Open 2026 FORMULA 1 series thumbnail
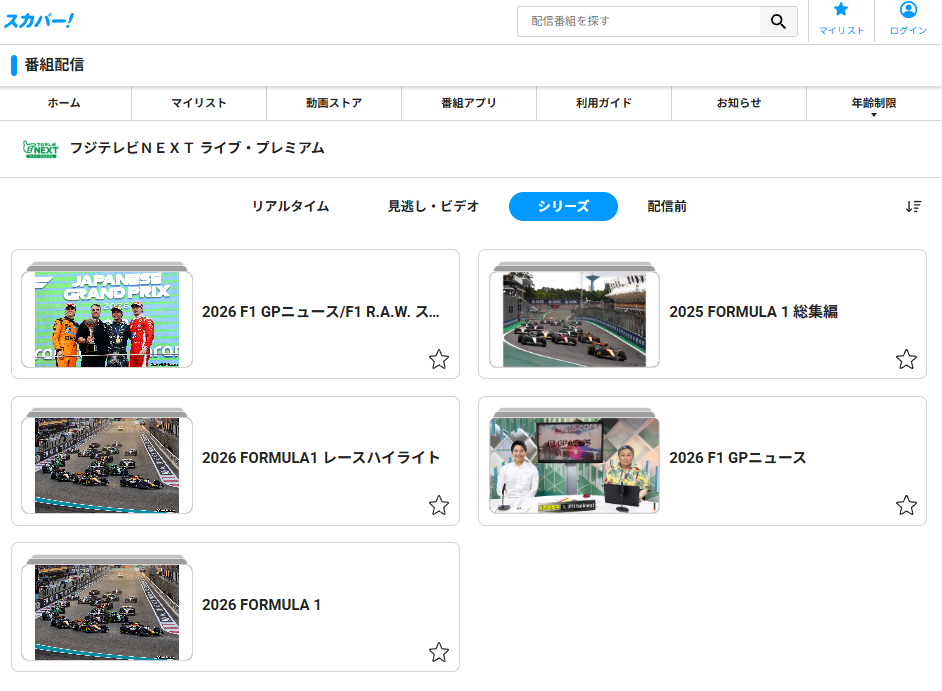942x691 pixels. 107,612
